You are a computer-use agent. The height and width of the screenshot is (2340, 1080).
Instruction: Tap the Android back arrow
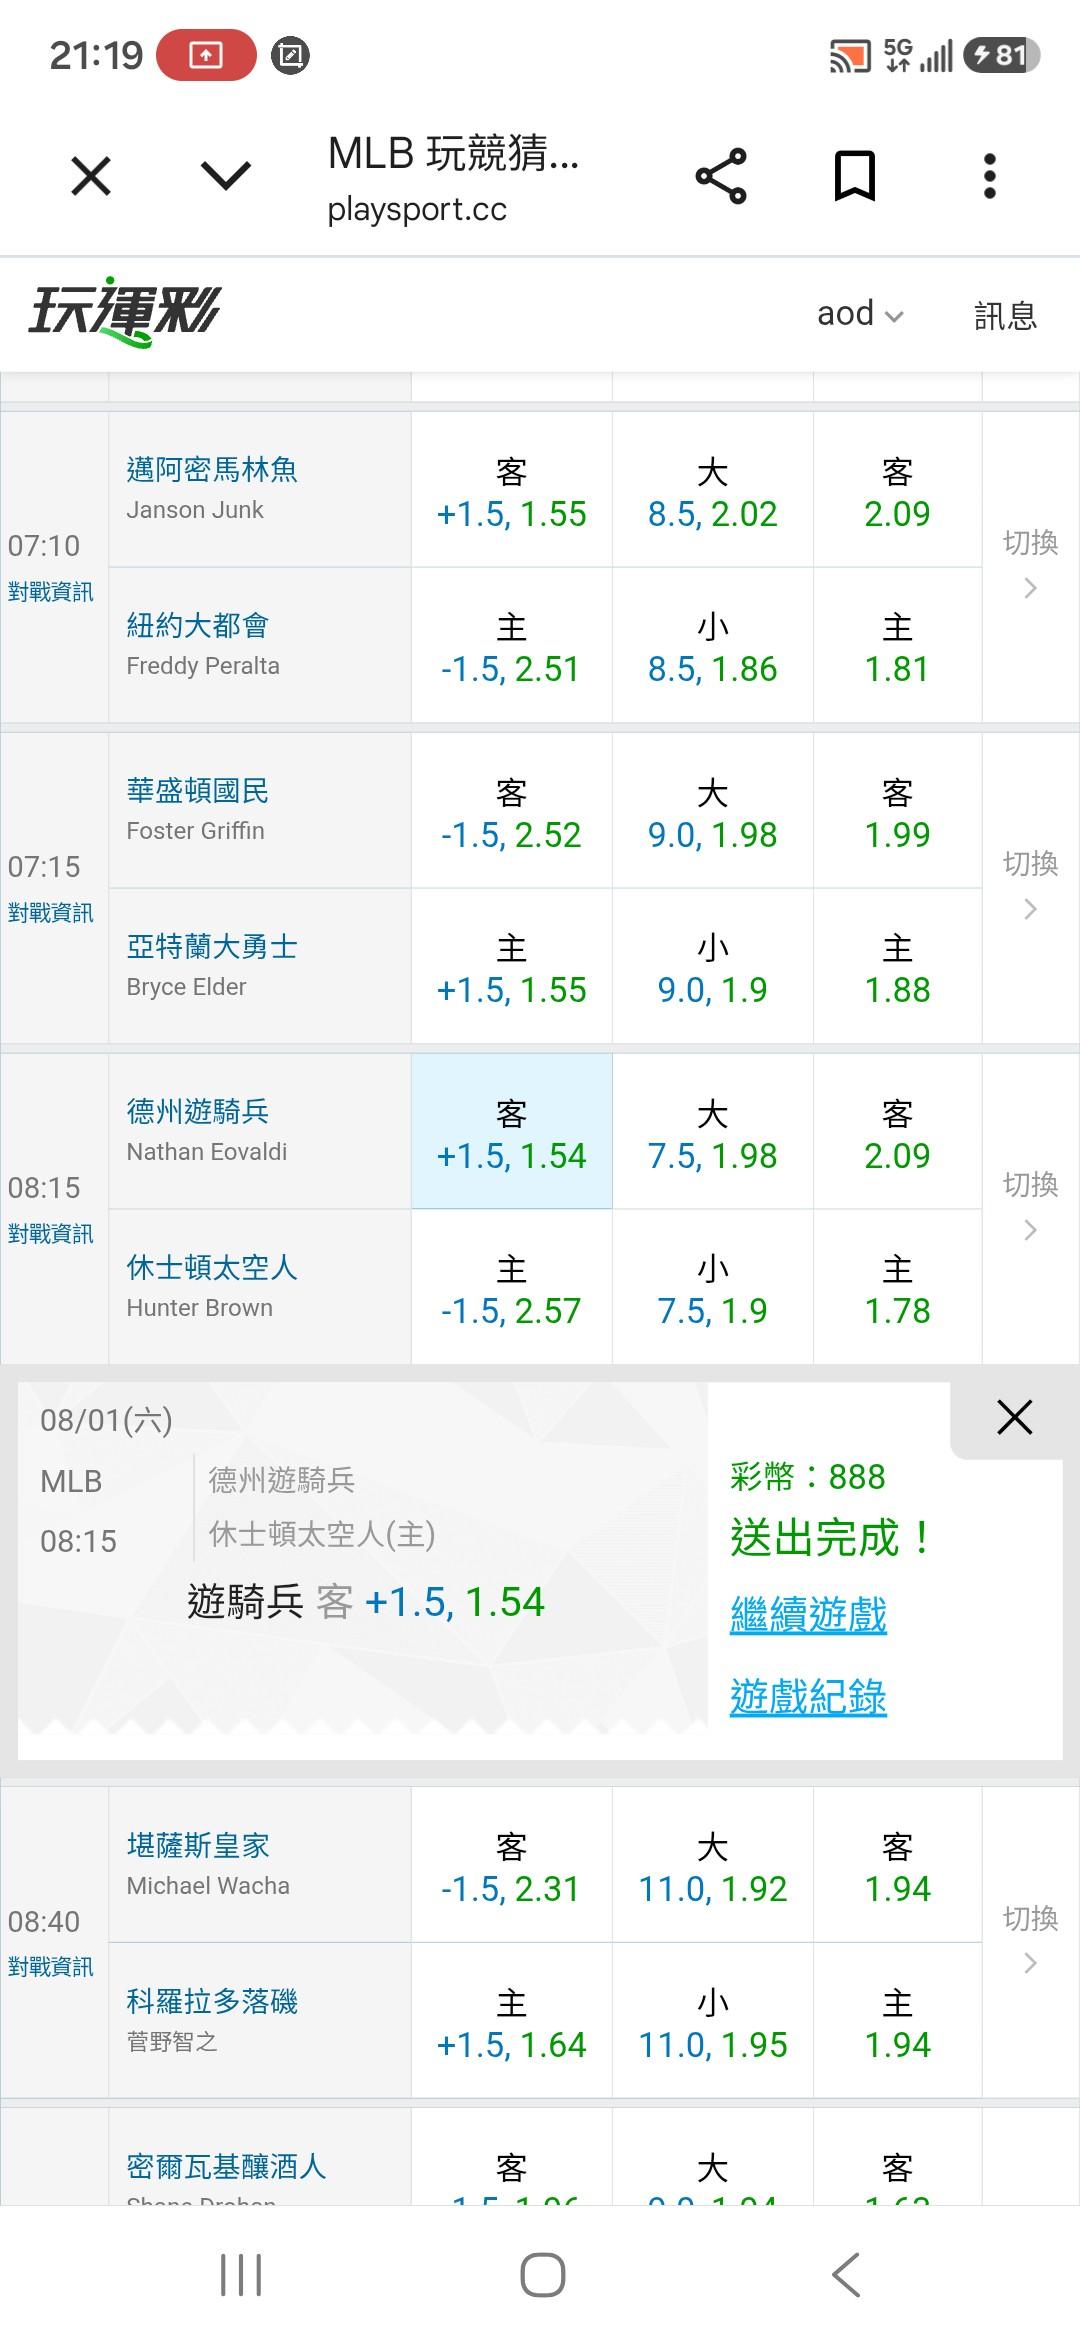point(846,2275)
